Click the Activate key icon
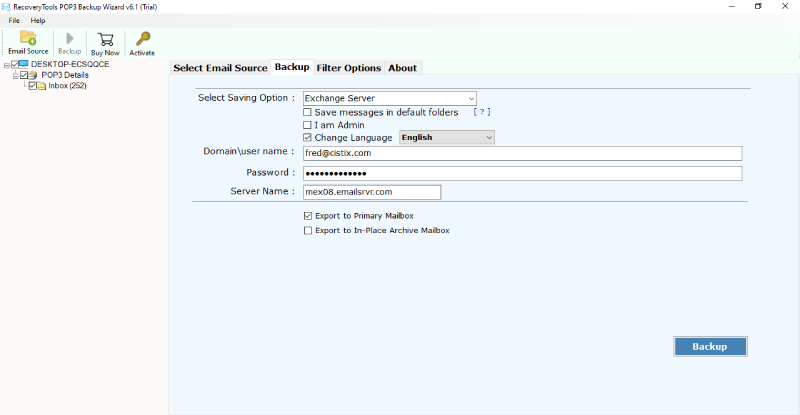Viewport: 800px width, 415px height. click(142, 38)
